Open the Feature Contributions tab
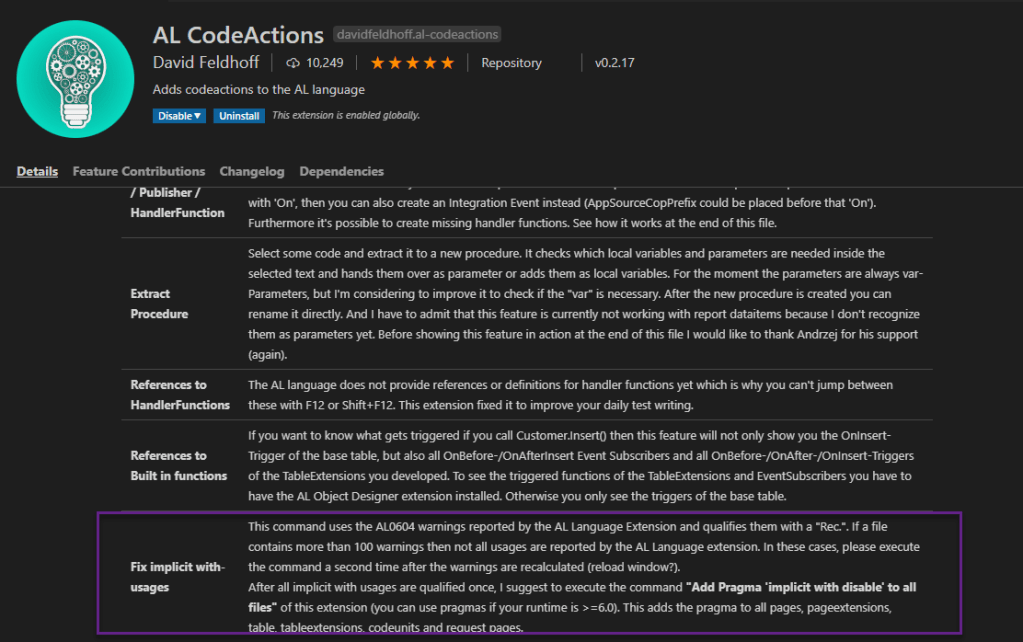This screenshot has width=1023, height=642. tap(139, 171)
